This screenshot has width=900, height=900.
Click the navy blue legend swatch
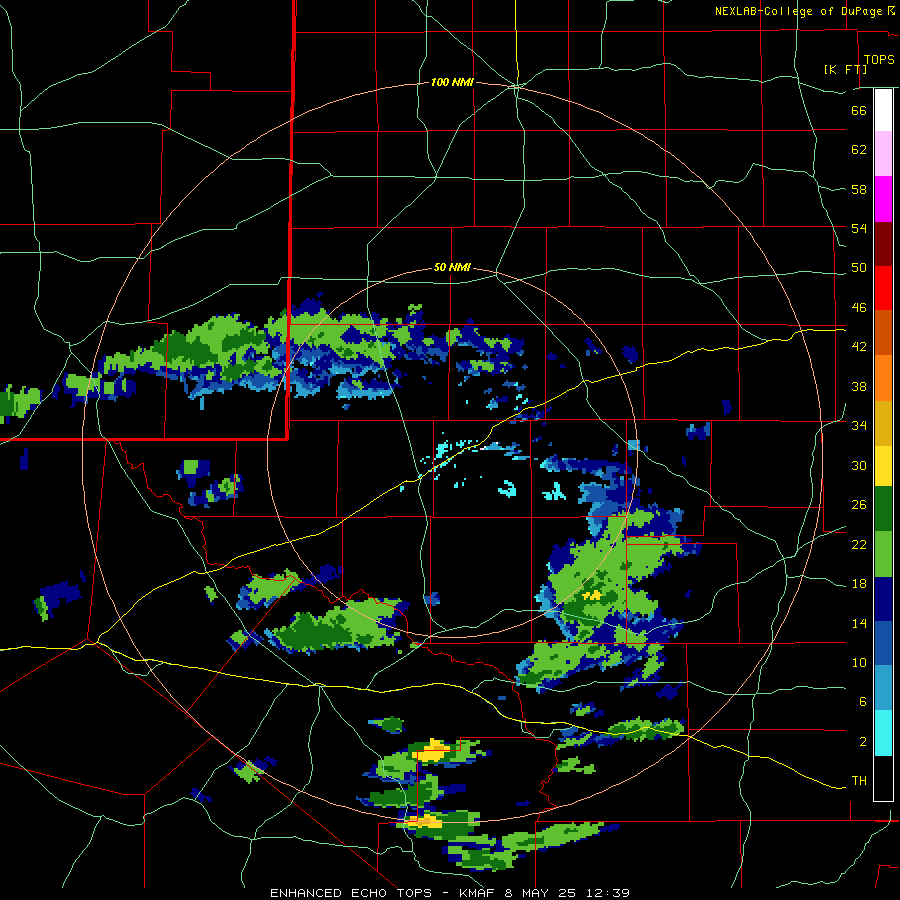883,599
